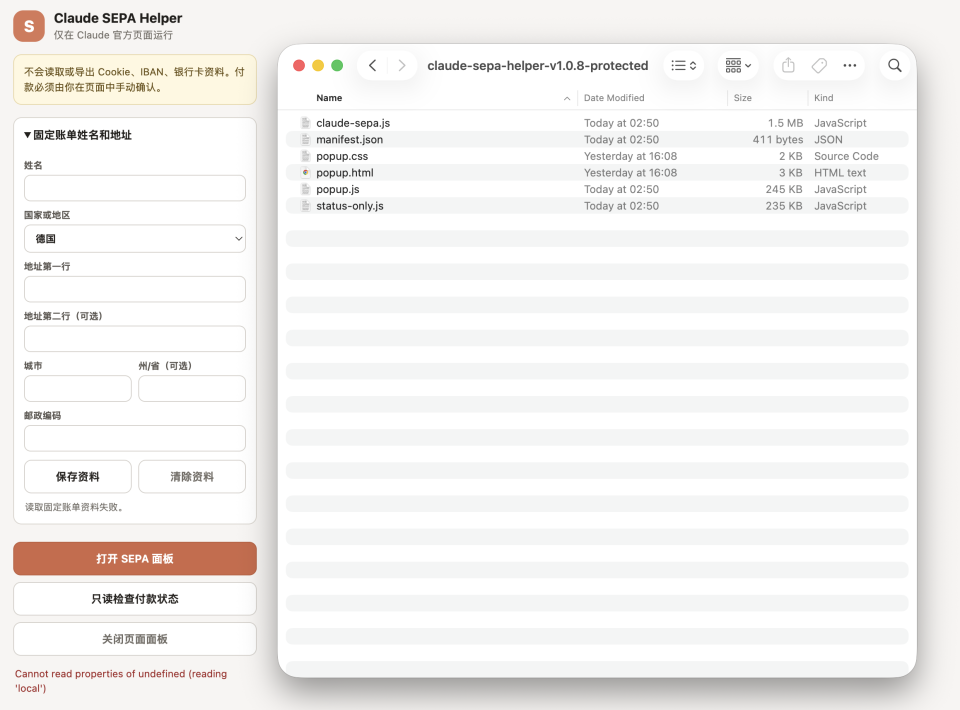The height and width of the screenshot is (710, 960).
Task: Click the 245 KB size value
Action: click(x=784, y=189)
